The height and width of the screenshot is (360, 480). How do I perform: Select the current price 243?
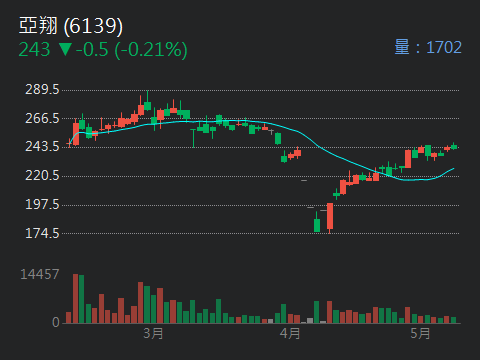(34, 49)
